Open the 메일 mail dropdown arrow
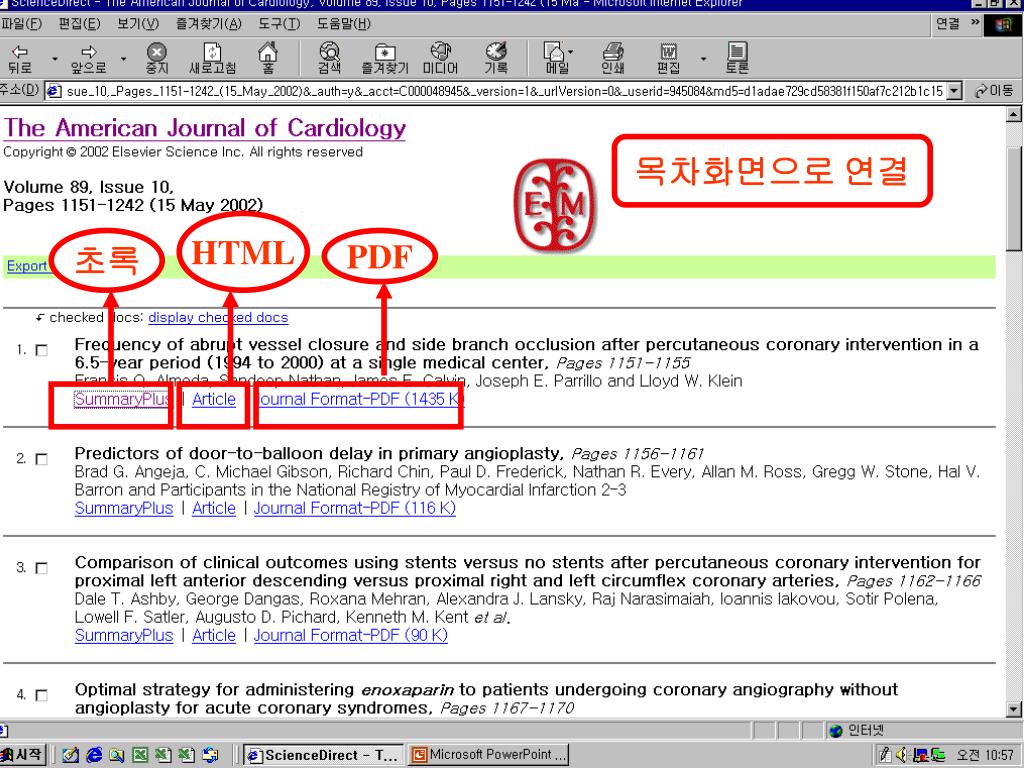Viewport: 1024px width, 768px height. point(571,51)
